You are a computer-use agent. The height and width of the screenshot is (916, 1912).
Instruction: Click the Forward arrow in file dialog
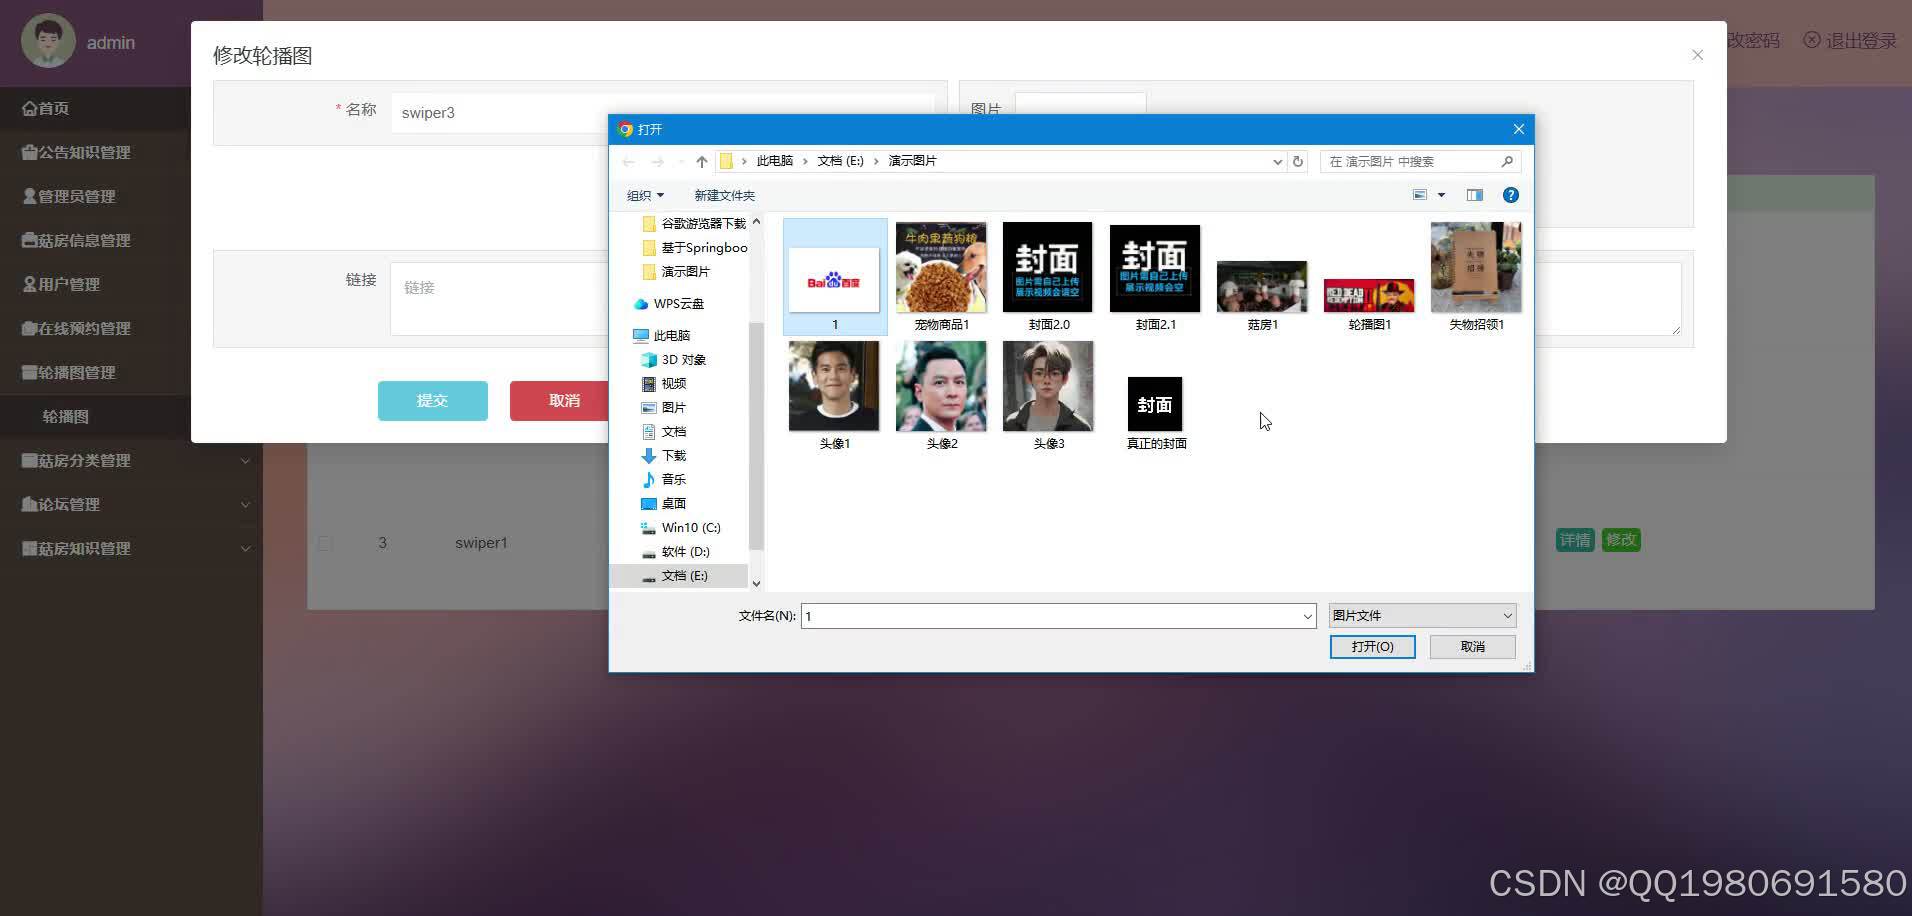click(x=657, y=161)
